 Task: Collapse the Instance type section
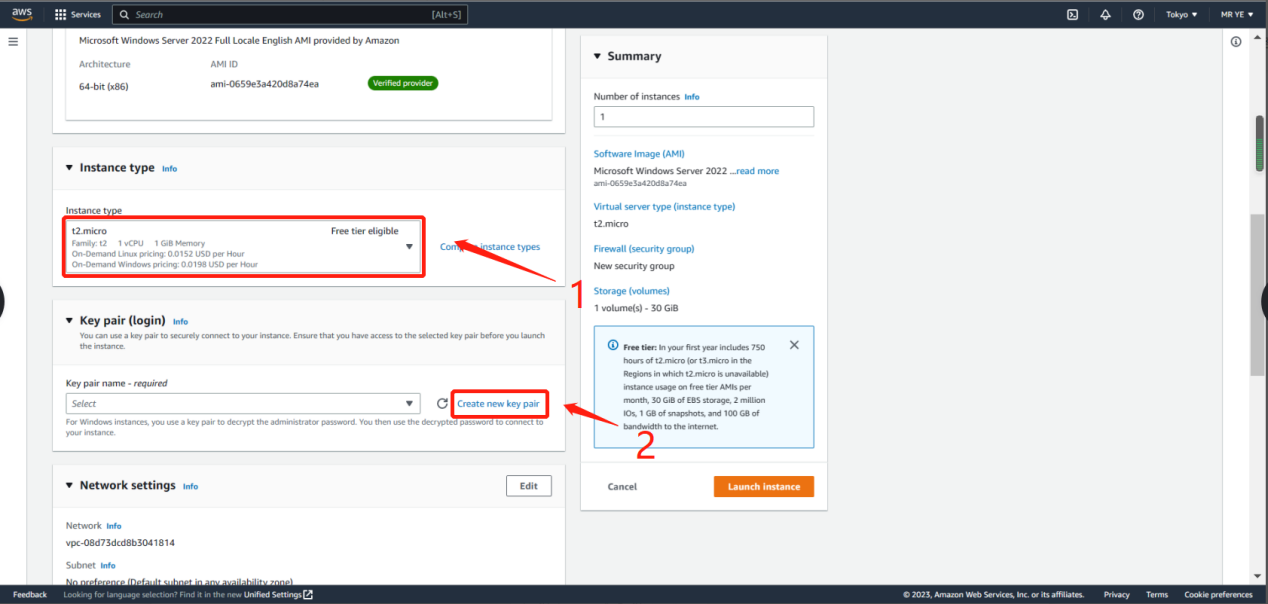point(69,168)
